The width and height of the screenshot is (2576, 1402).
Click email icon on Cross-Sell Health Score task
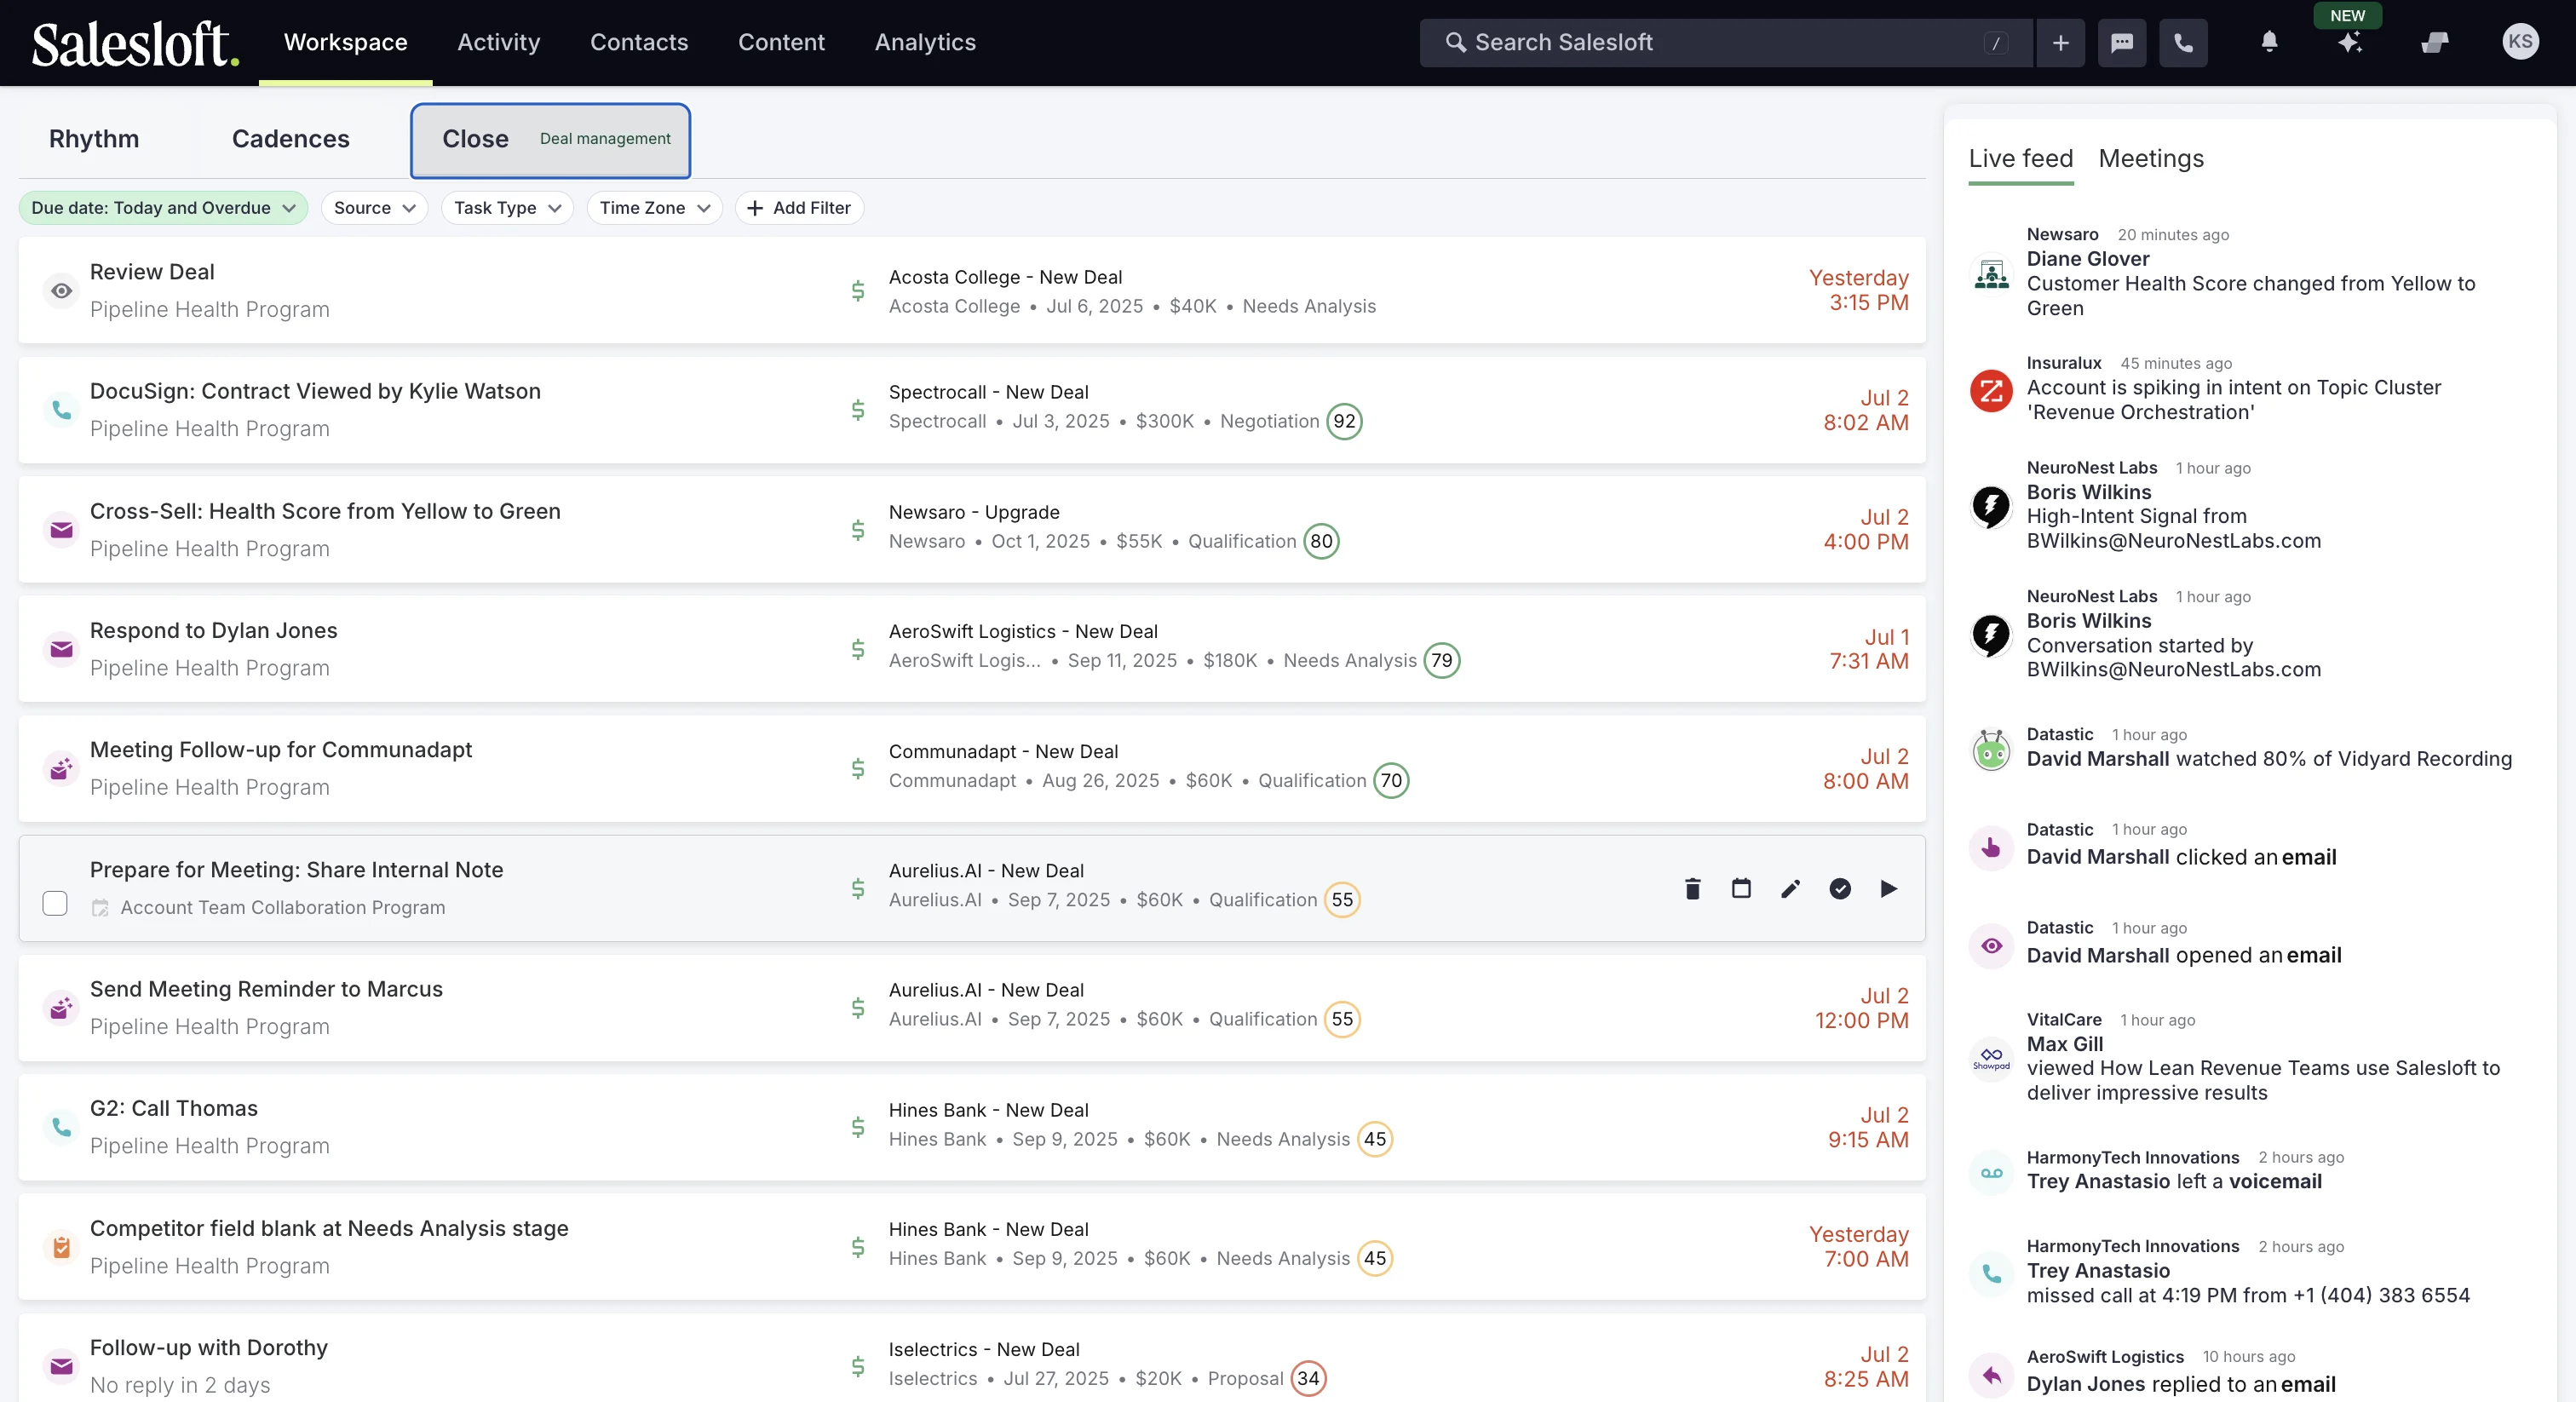[61, 530]
